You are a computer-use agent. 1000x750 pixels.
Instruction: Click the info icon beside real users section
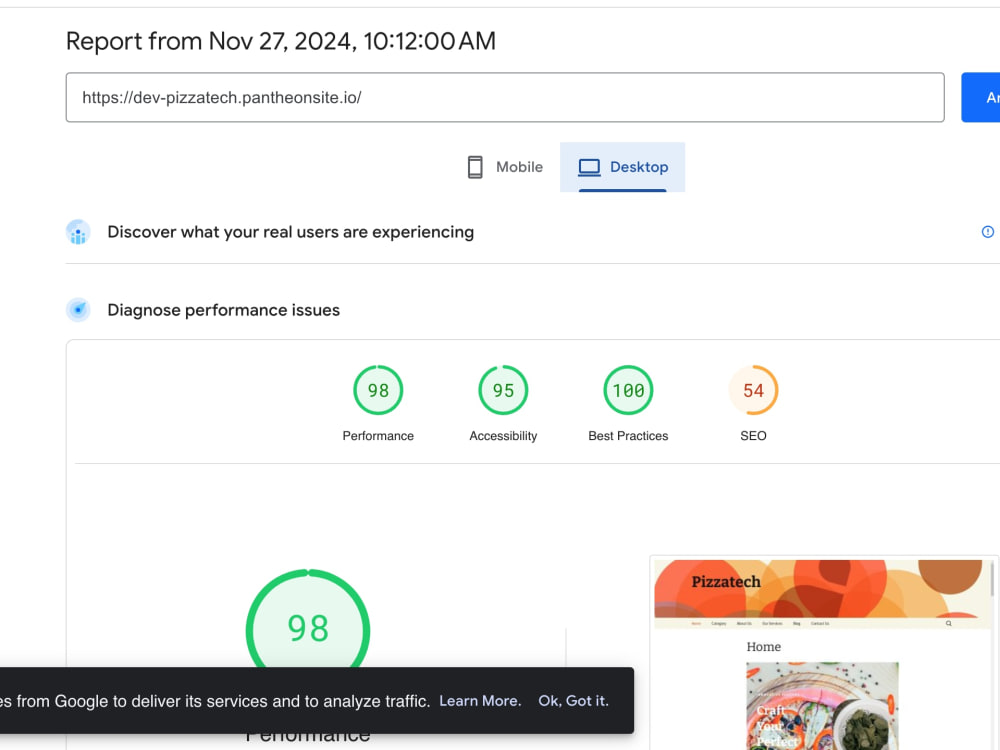pyautogui.click(x=987, y=232)
